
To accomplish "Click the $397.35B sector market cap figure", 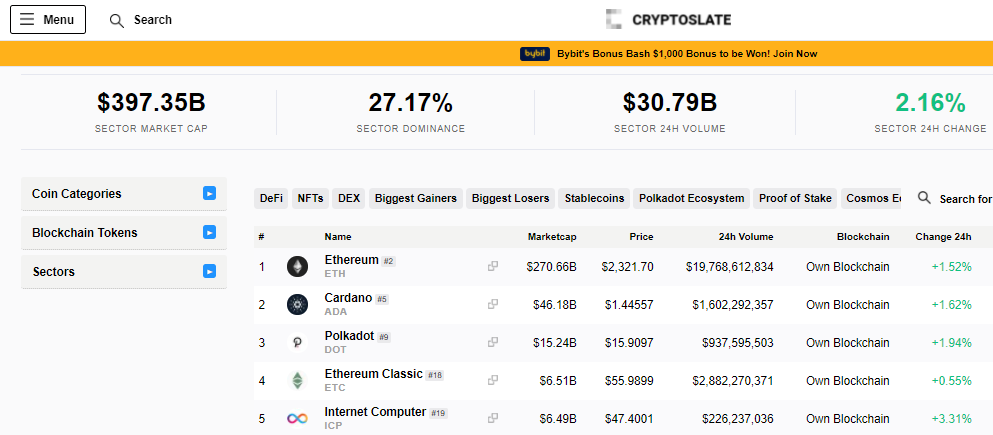I will 151,103.
